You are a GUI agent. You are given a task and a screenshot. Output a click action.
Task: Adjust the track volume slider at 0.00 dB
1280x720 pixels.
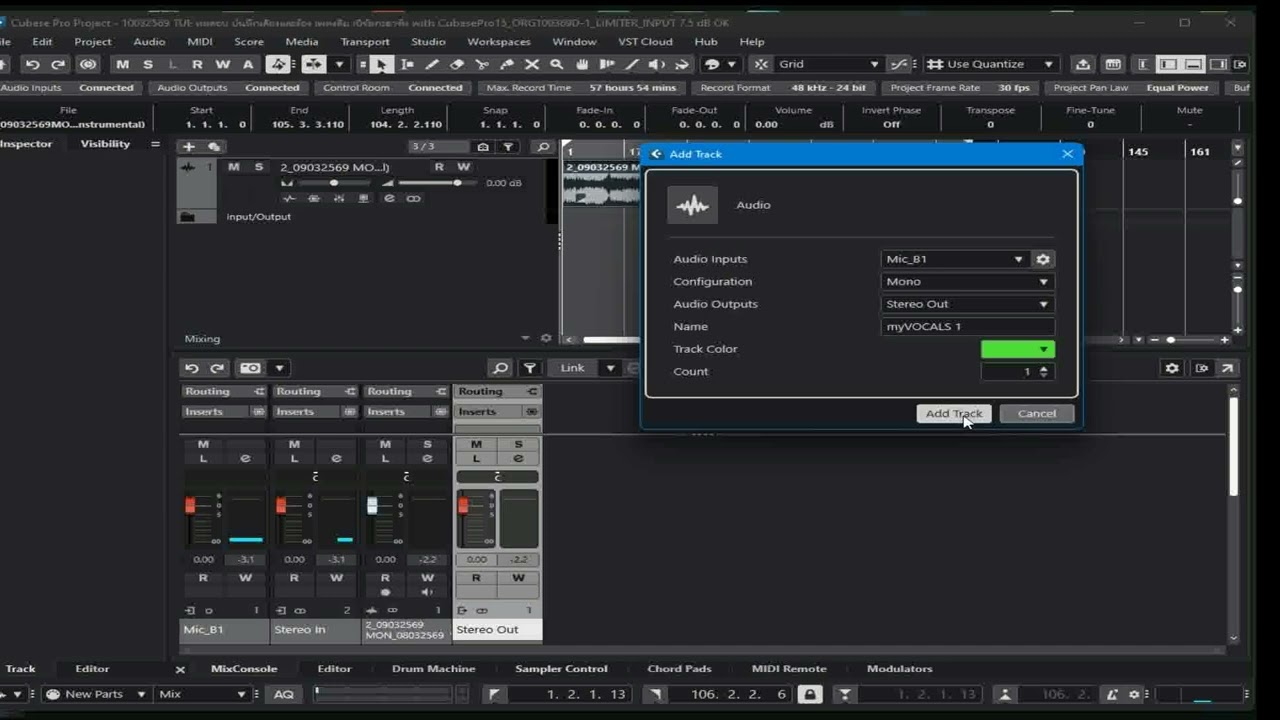point(436,183)
